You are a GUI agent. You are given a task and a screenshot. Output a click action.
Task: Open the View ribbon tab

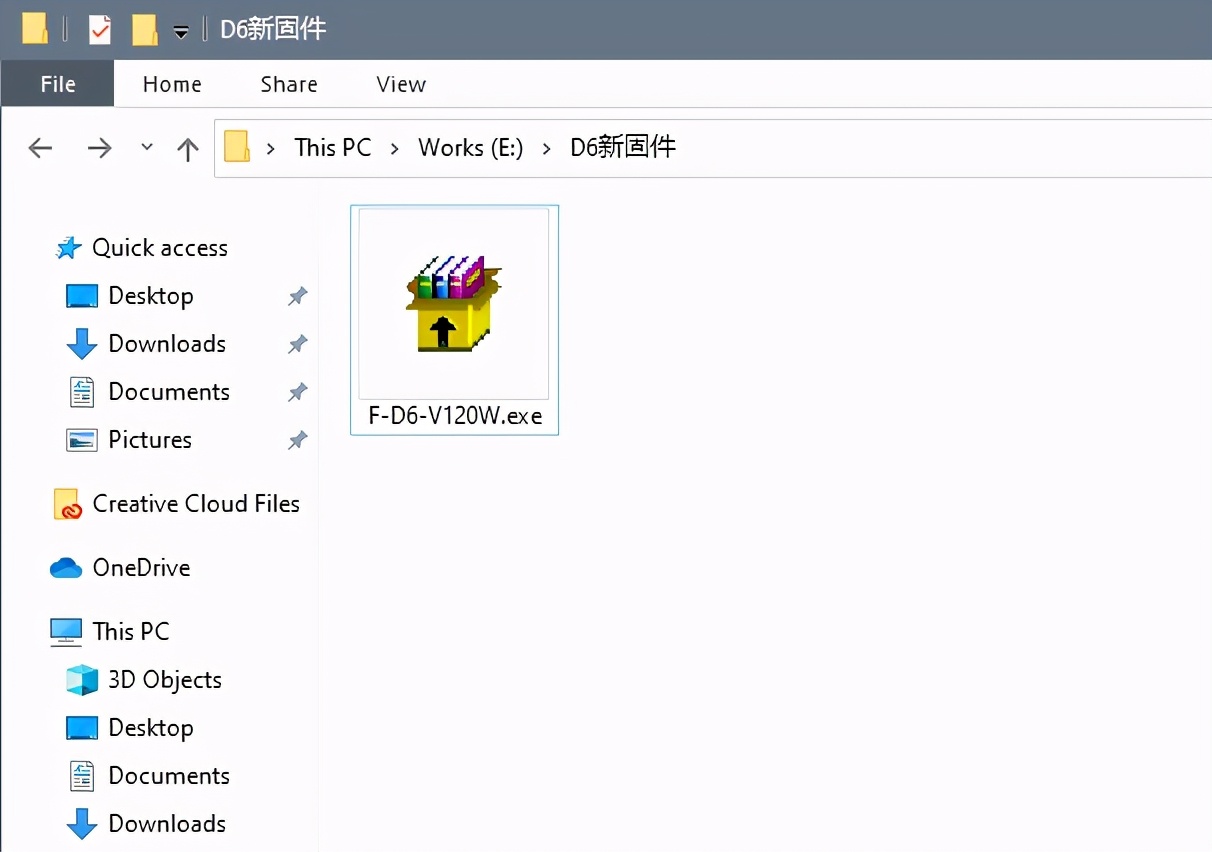pyautogui.click(x=401, y=84)
